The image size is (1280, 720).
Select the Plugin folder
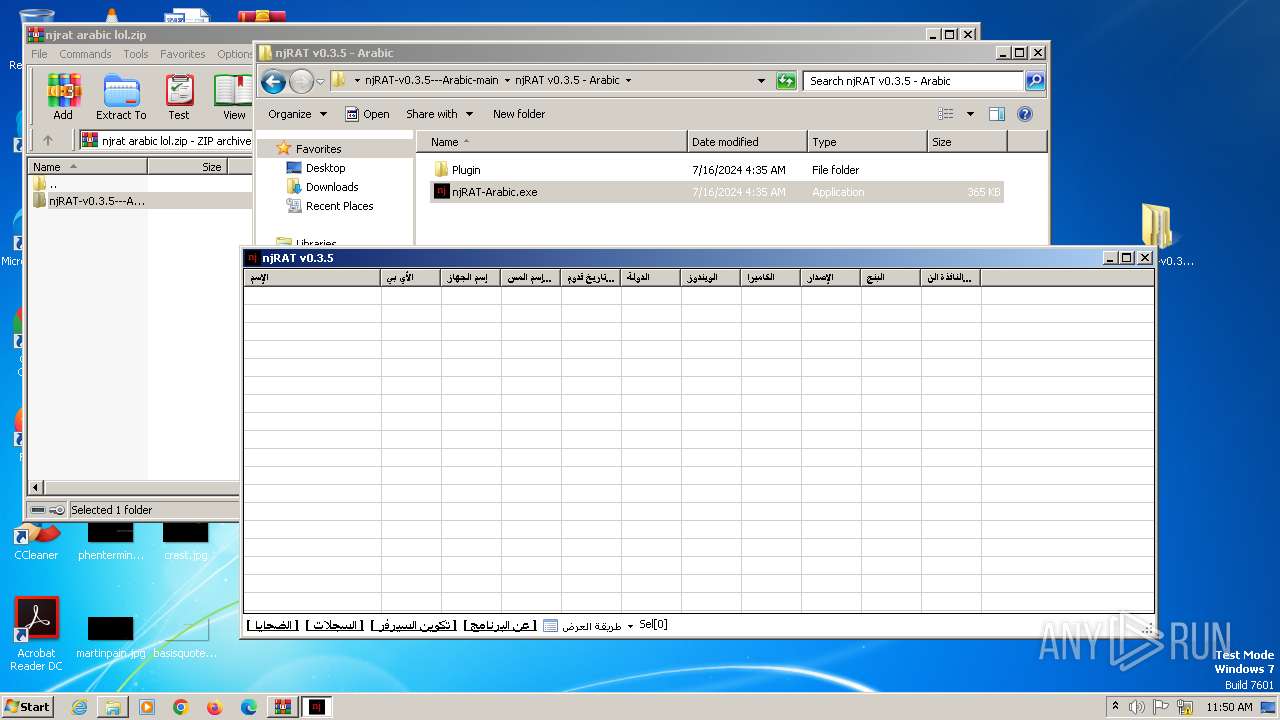pyautogui.click(x=466, y=170)
